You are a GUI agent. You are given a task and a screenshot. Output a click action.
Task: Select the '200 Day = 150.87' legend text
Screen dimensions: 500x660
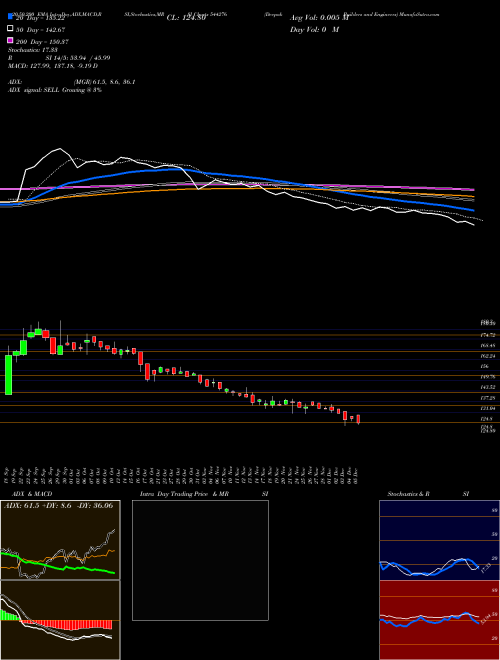click(x=43, y=42)
